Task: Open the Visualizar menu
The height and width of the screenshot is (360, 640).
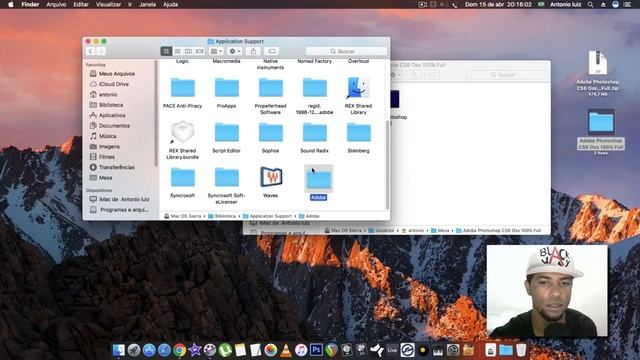Action: coord(108,4)
